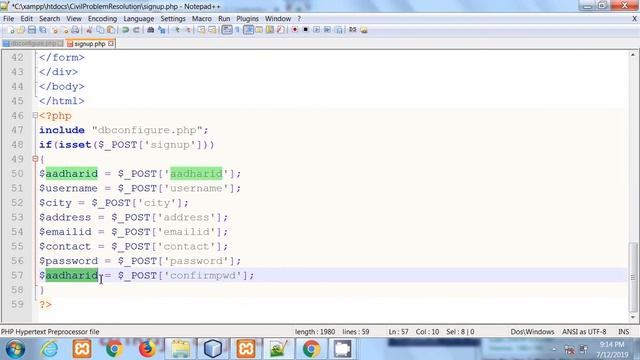
Task: Open the Replace toolbar icon
Action: coord(162,30)
